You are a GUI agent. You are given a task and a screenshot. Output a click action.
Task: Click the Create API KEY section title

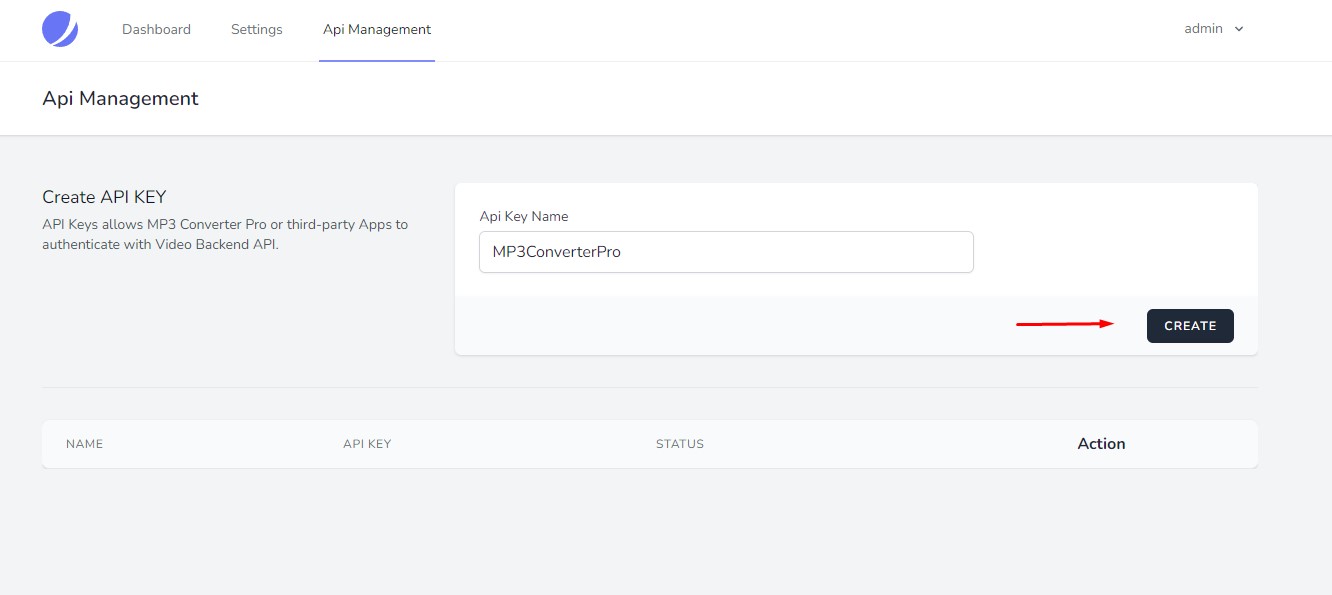tap(104, 197)
